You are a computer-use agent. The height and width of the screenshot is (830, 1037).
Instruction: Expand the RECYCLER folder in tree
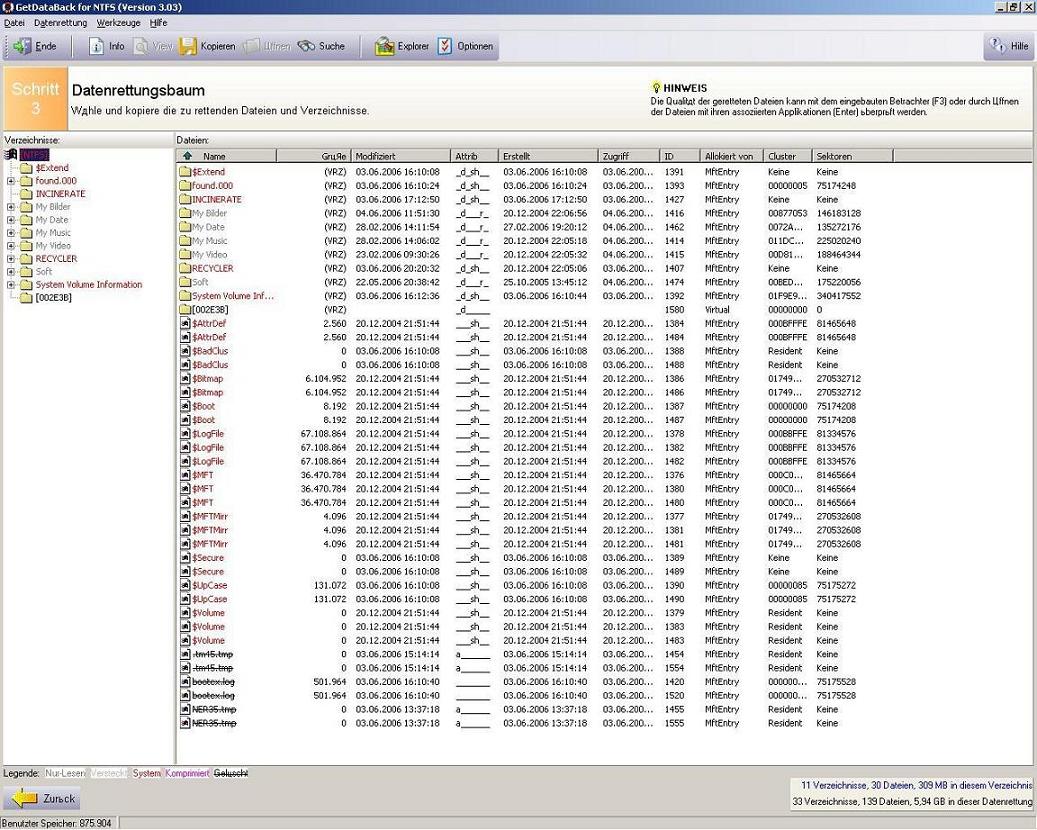coord(11,259)
